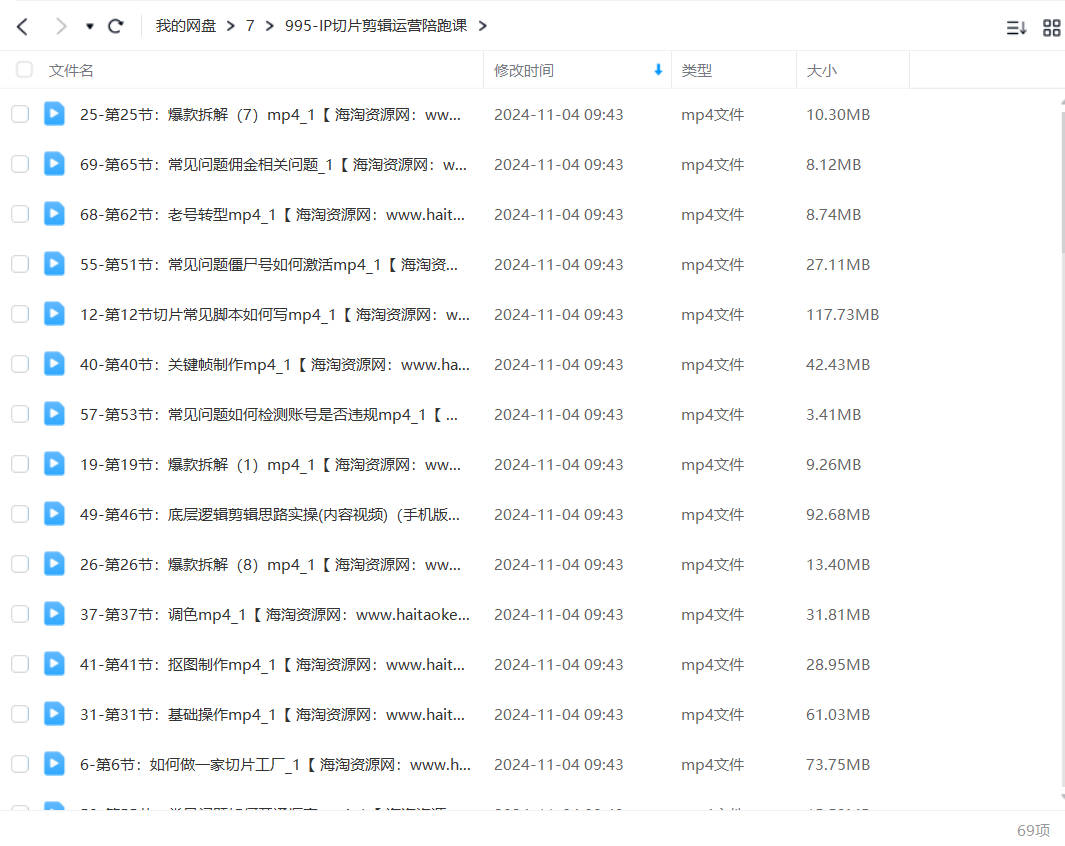Click video icon of 6-第6节 如何做一家切片工厂

[x=54, y=765]
